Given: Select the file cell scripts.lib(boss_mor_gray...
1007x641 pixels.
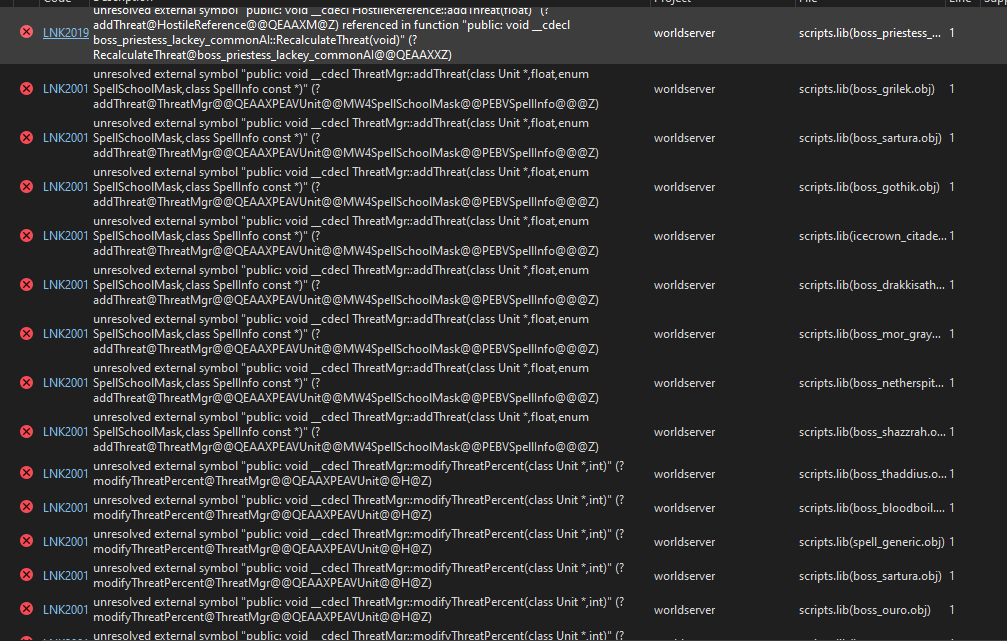Looking at the screenshot, I should click(870, 335).
